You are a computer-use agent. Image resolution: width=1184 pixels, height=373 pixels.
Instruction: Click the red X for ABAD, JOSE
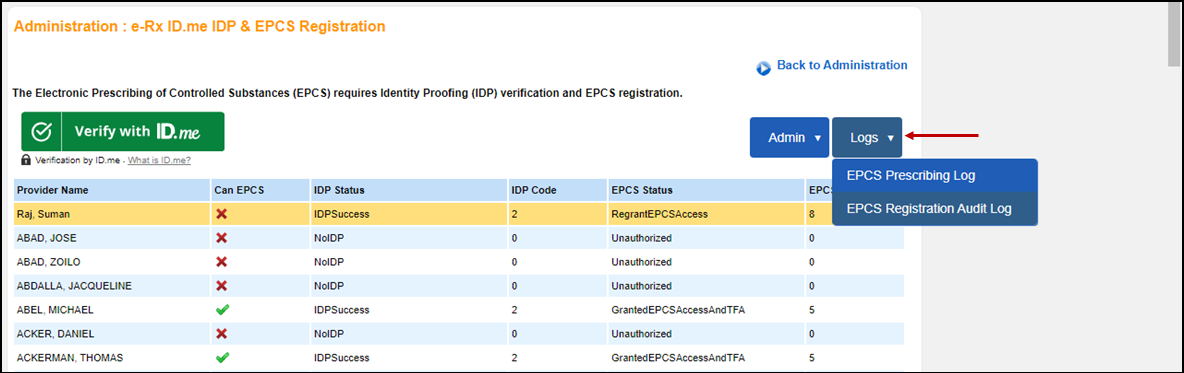(222, 238)
